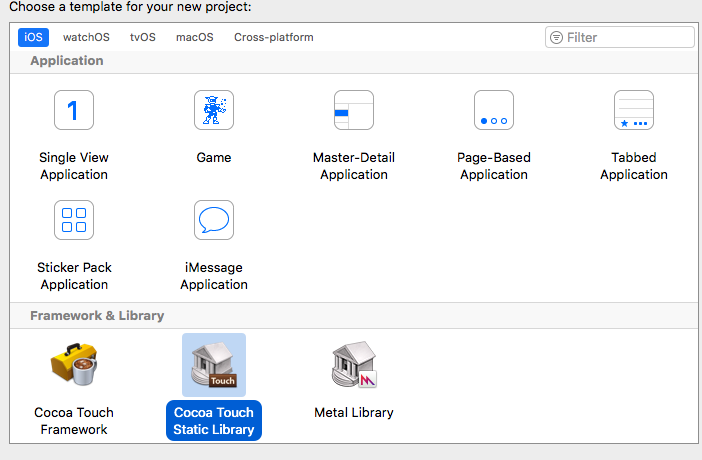Switch to the iOS platform tab
Viewport: 702px width, 460px height.
pyautogui.click(x=34, y=37)
